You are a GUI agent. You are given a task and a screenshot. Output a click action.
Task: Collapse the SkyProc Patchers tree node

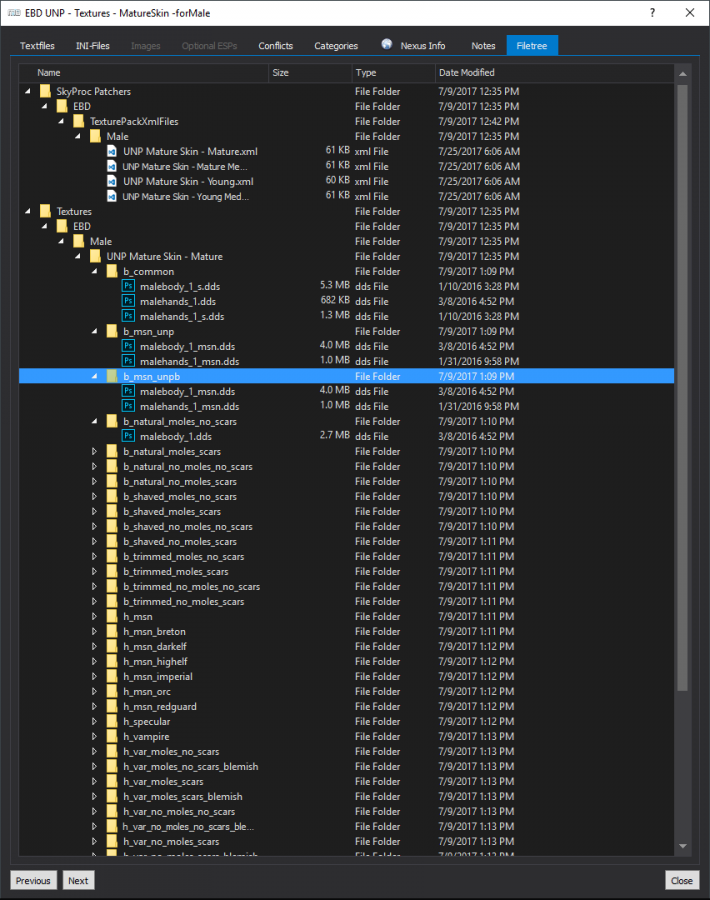[x=28, y=91]
